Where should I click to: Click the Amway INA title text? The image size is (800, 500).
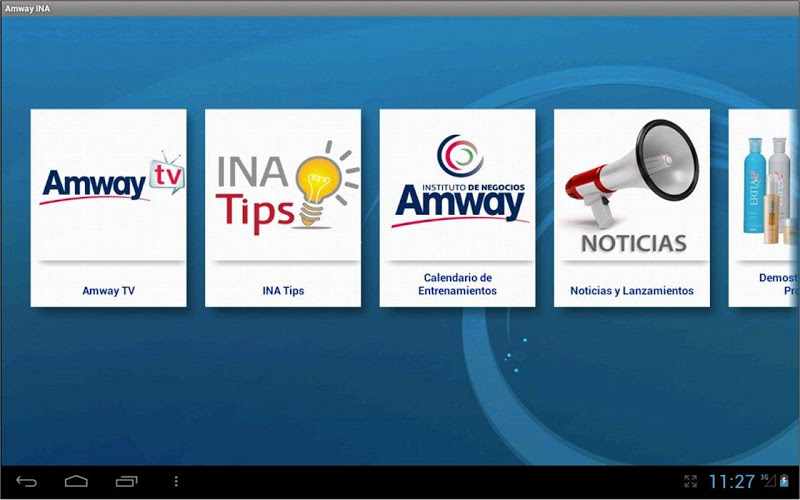pos(28,9)
